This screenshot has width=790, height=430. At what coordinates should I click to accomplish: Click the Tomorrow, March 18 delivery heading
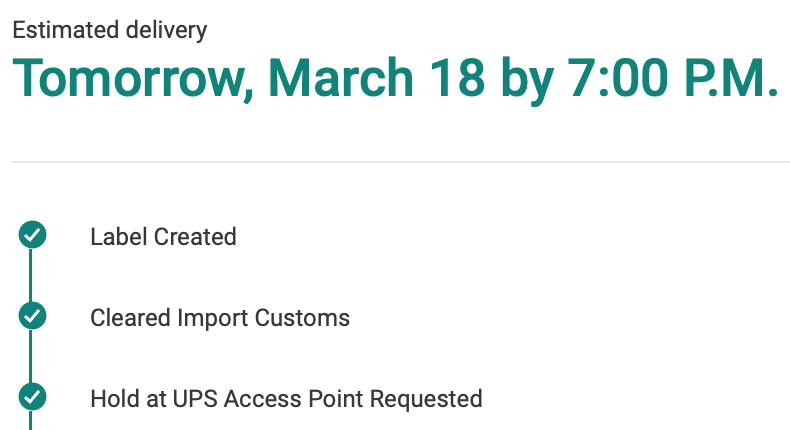tap(395, 77)
